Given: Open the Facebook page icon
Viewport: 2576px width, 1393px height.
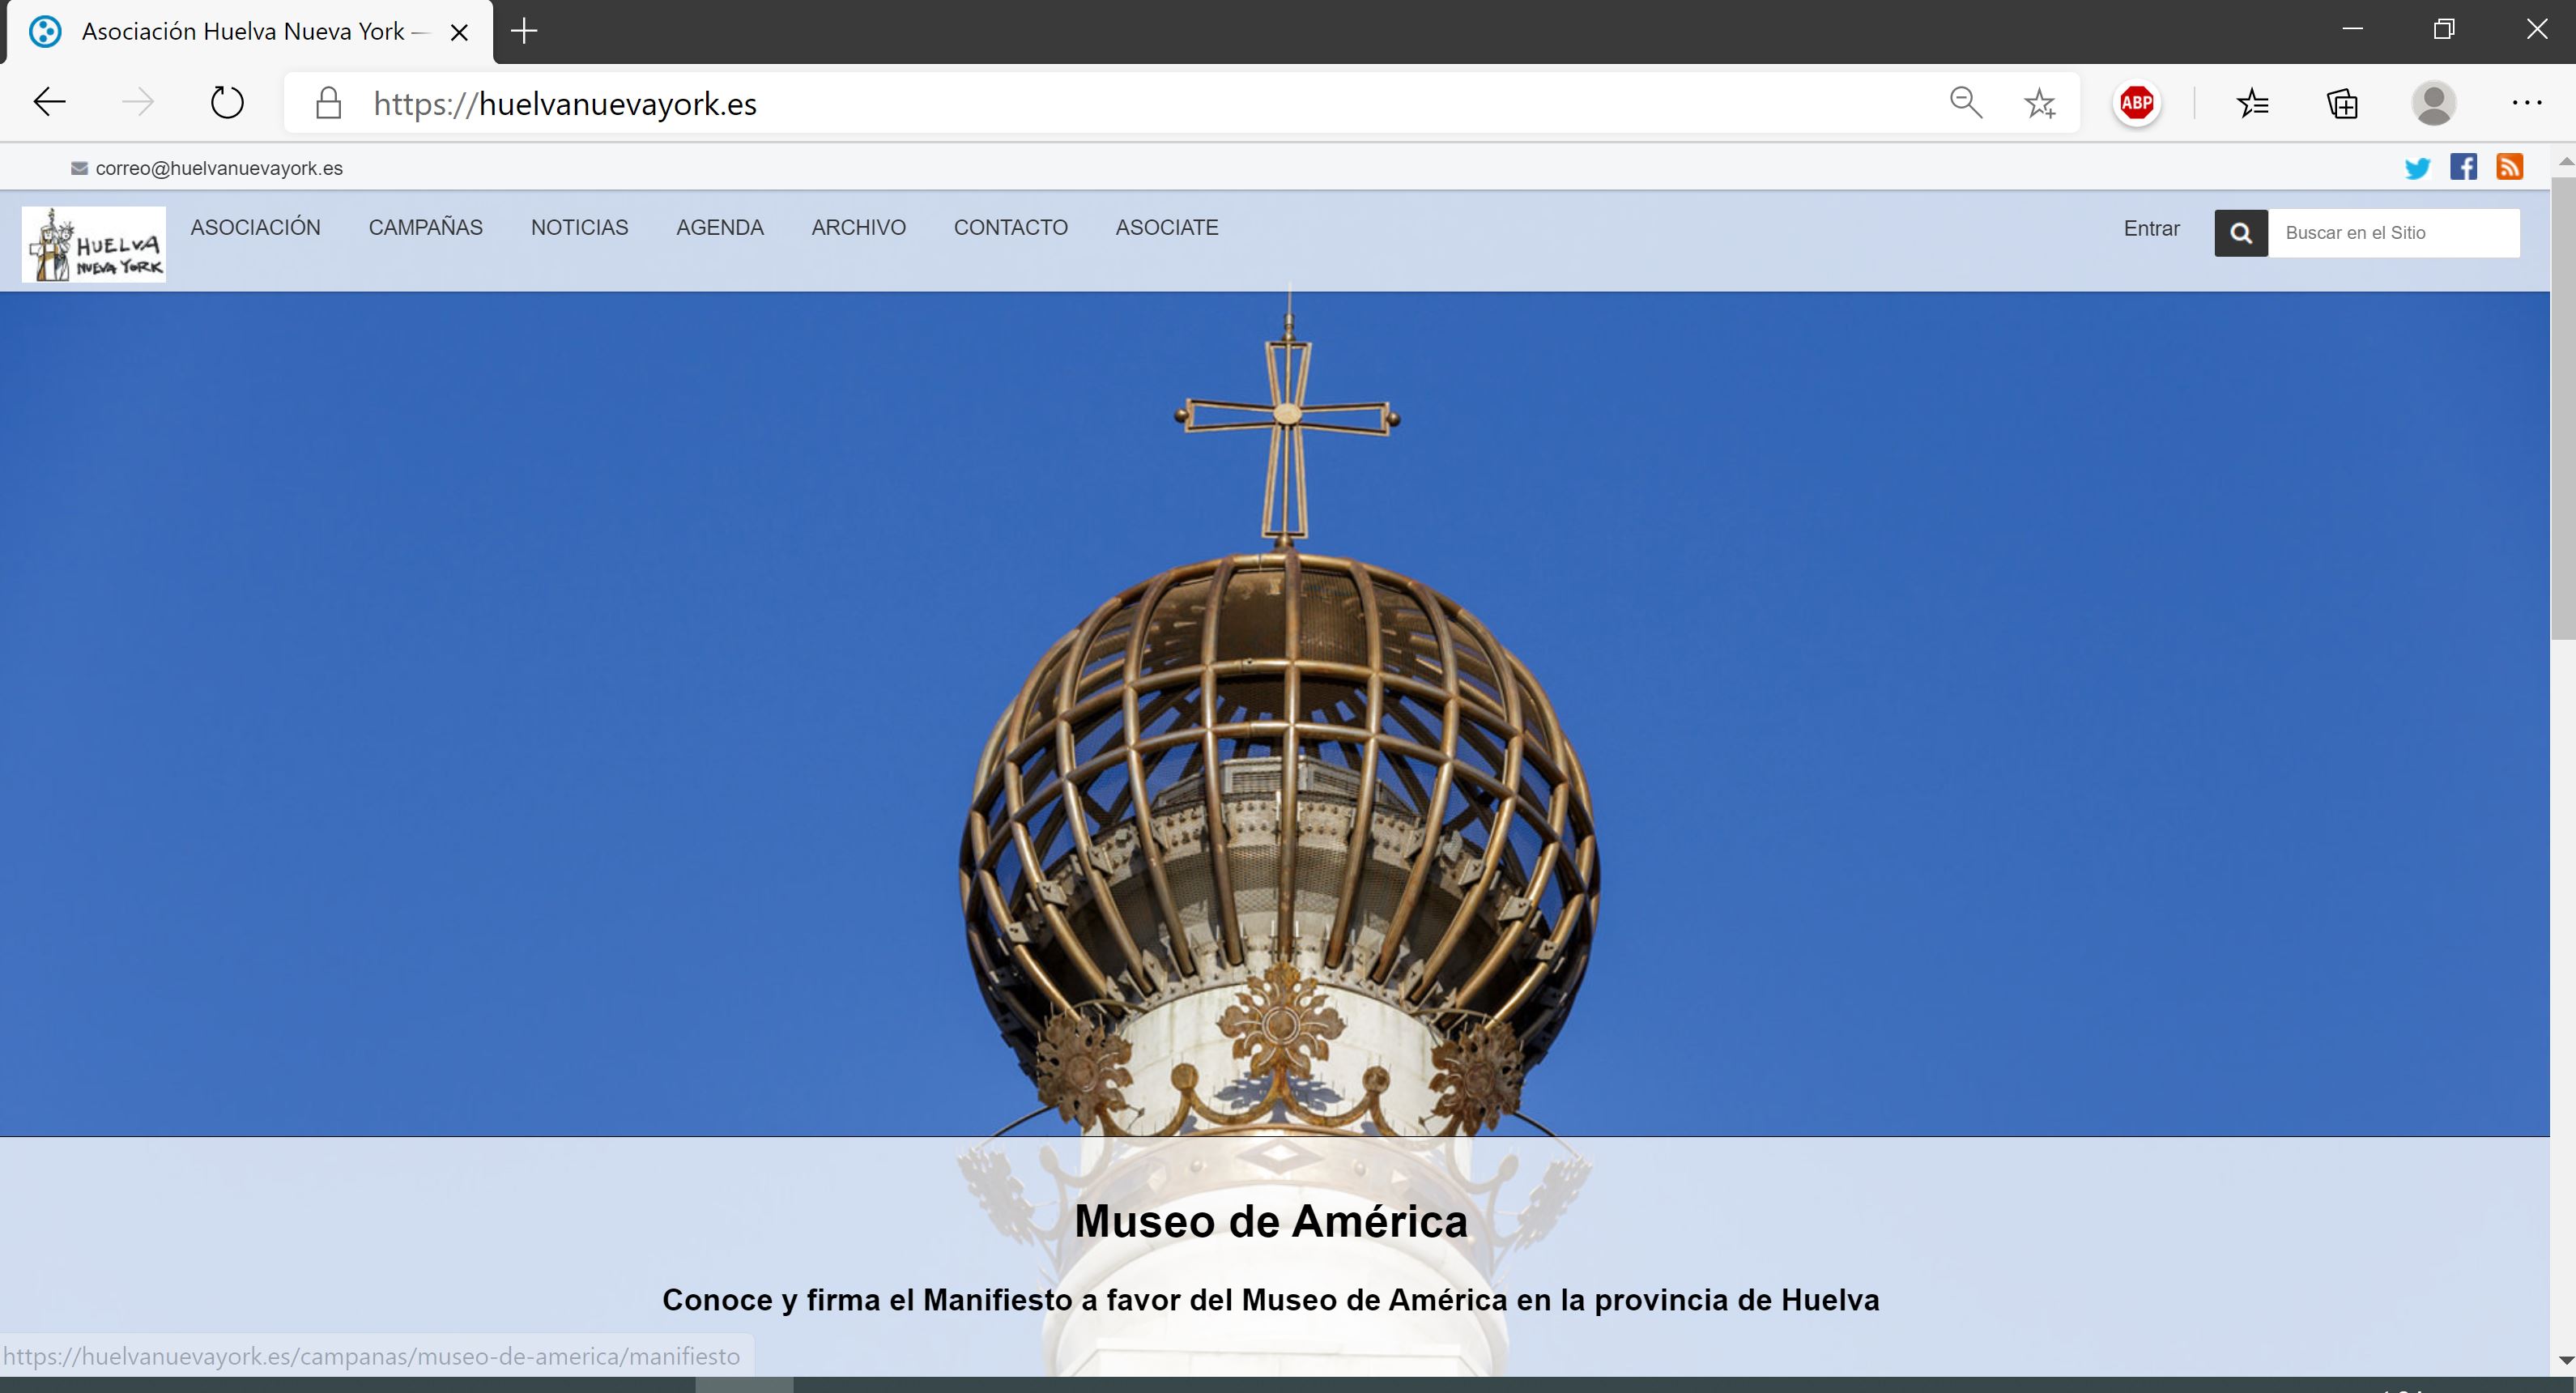Looking at the screenshot, I should pos(2463,167).
